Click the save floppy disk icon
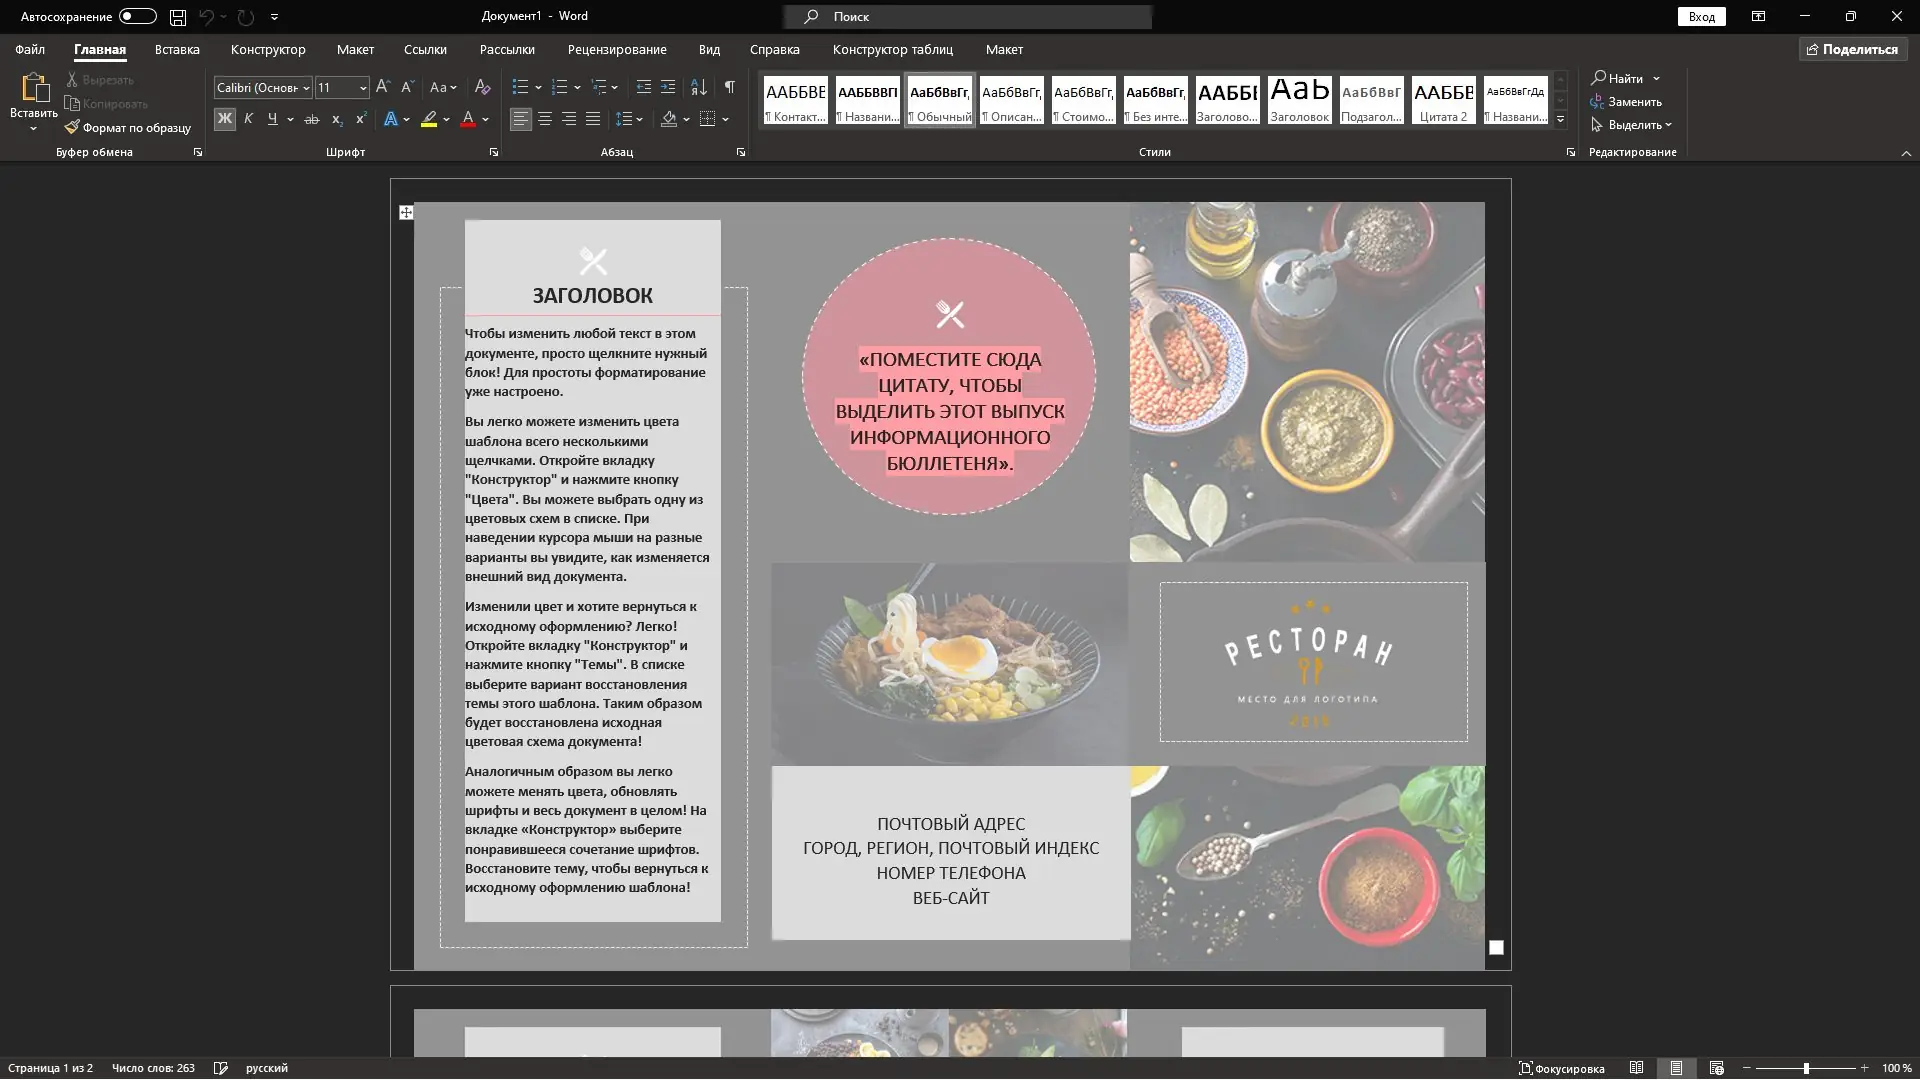This screenshot has height=1080, width=1920. tap(177, 17)
